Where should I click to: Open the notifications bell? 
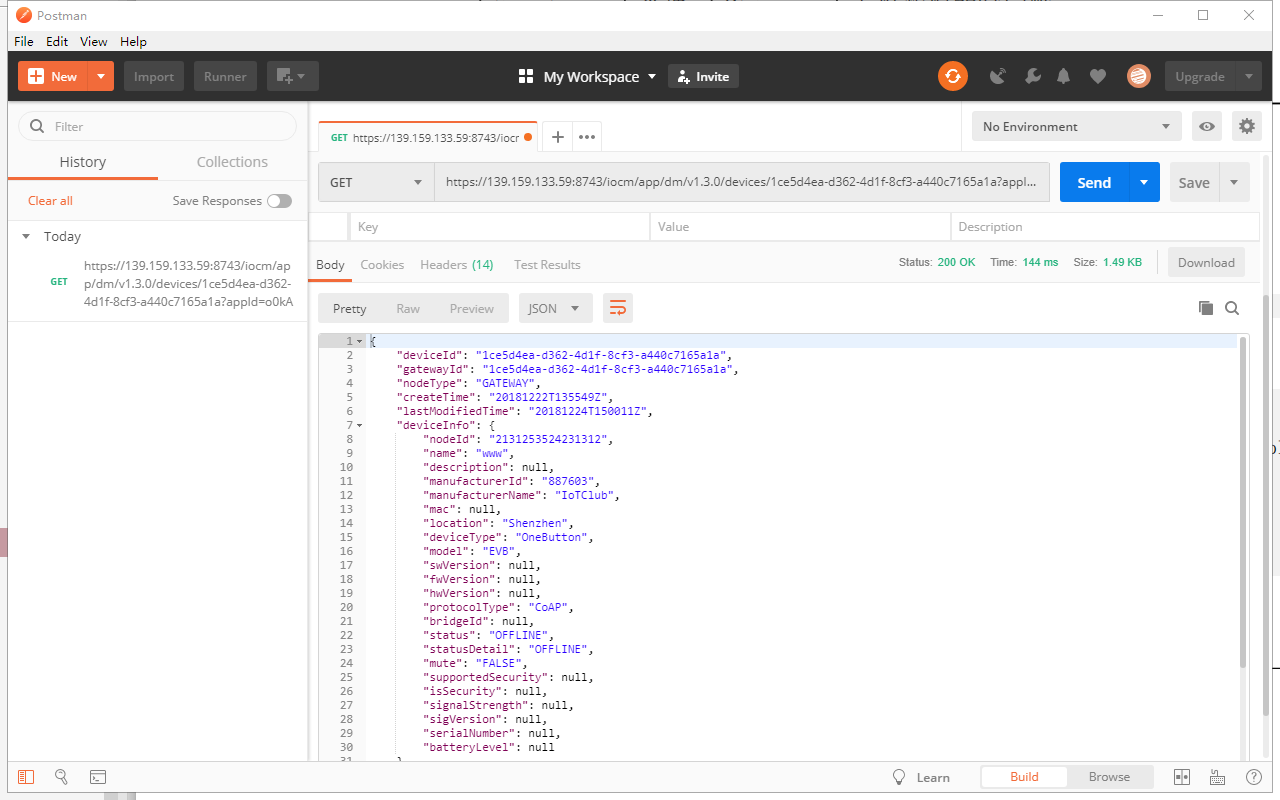pos(1064,76)
